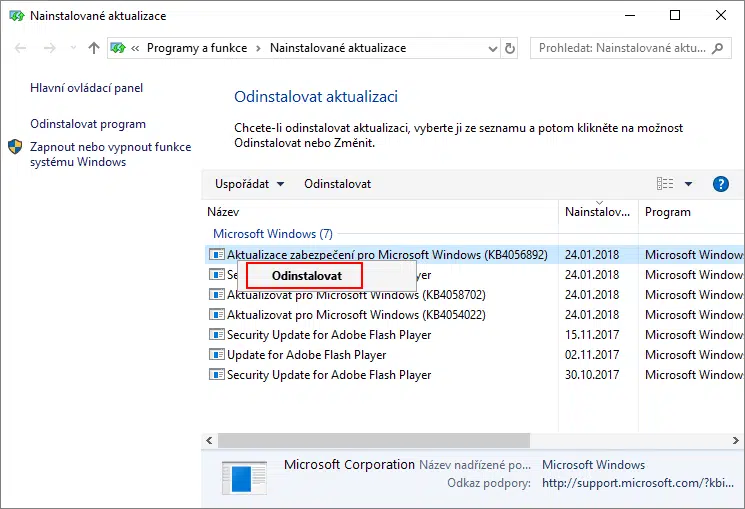Select Security Update for Flash dated 30.10.2017
745x509 pixels.
point(329,375)
